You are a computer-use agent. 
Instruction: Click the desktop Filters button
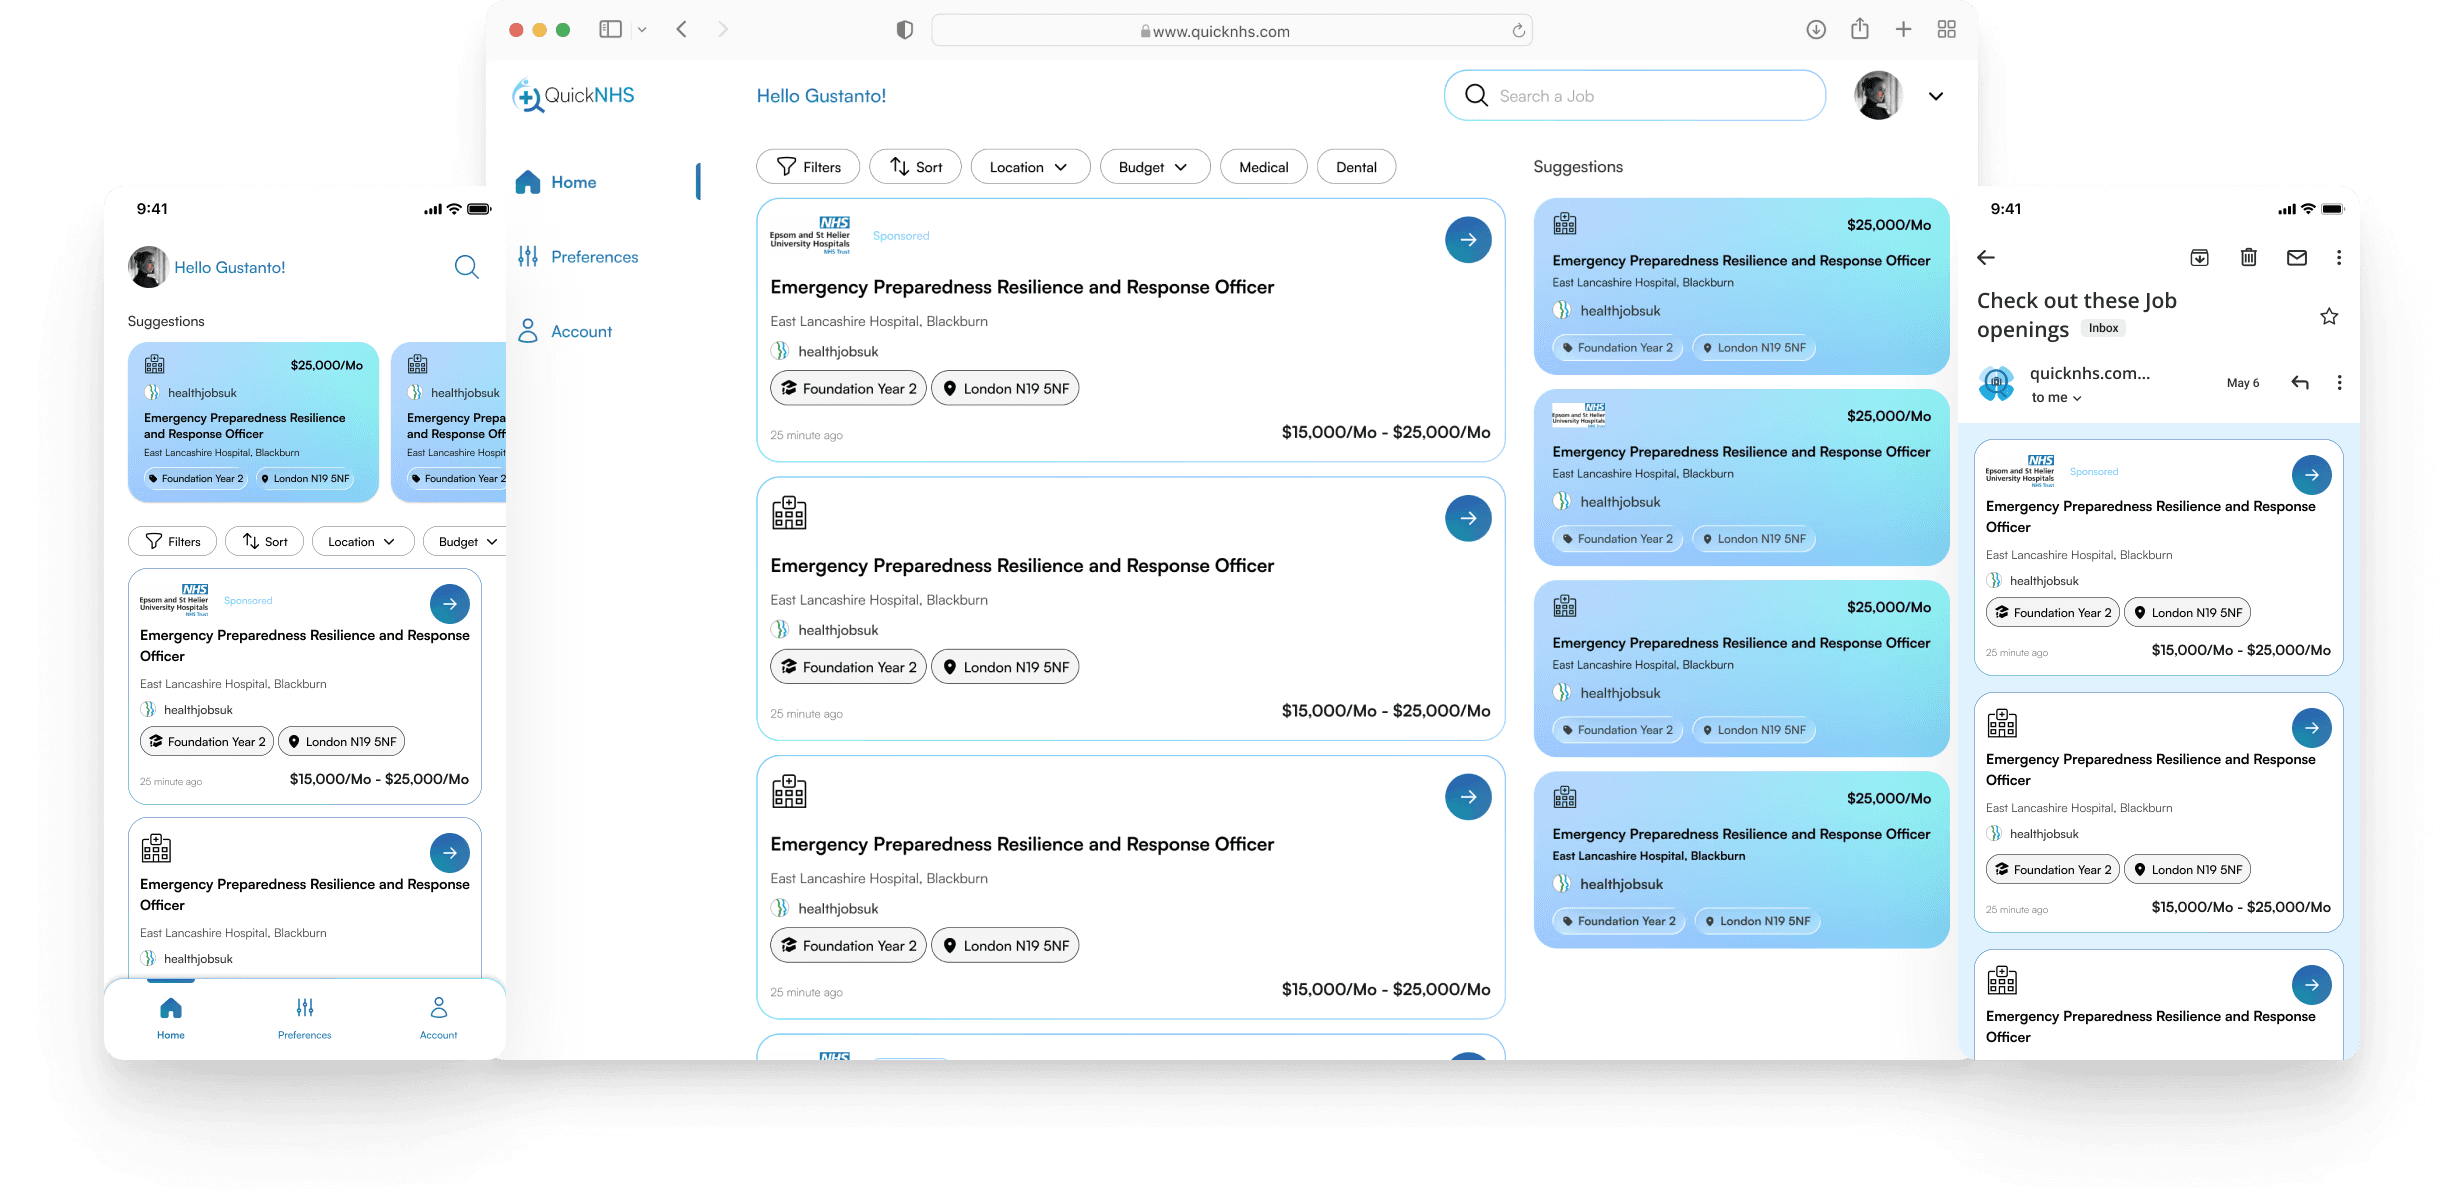(x=808, y=167)
